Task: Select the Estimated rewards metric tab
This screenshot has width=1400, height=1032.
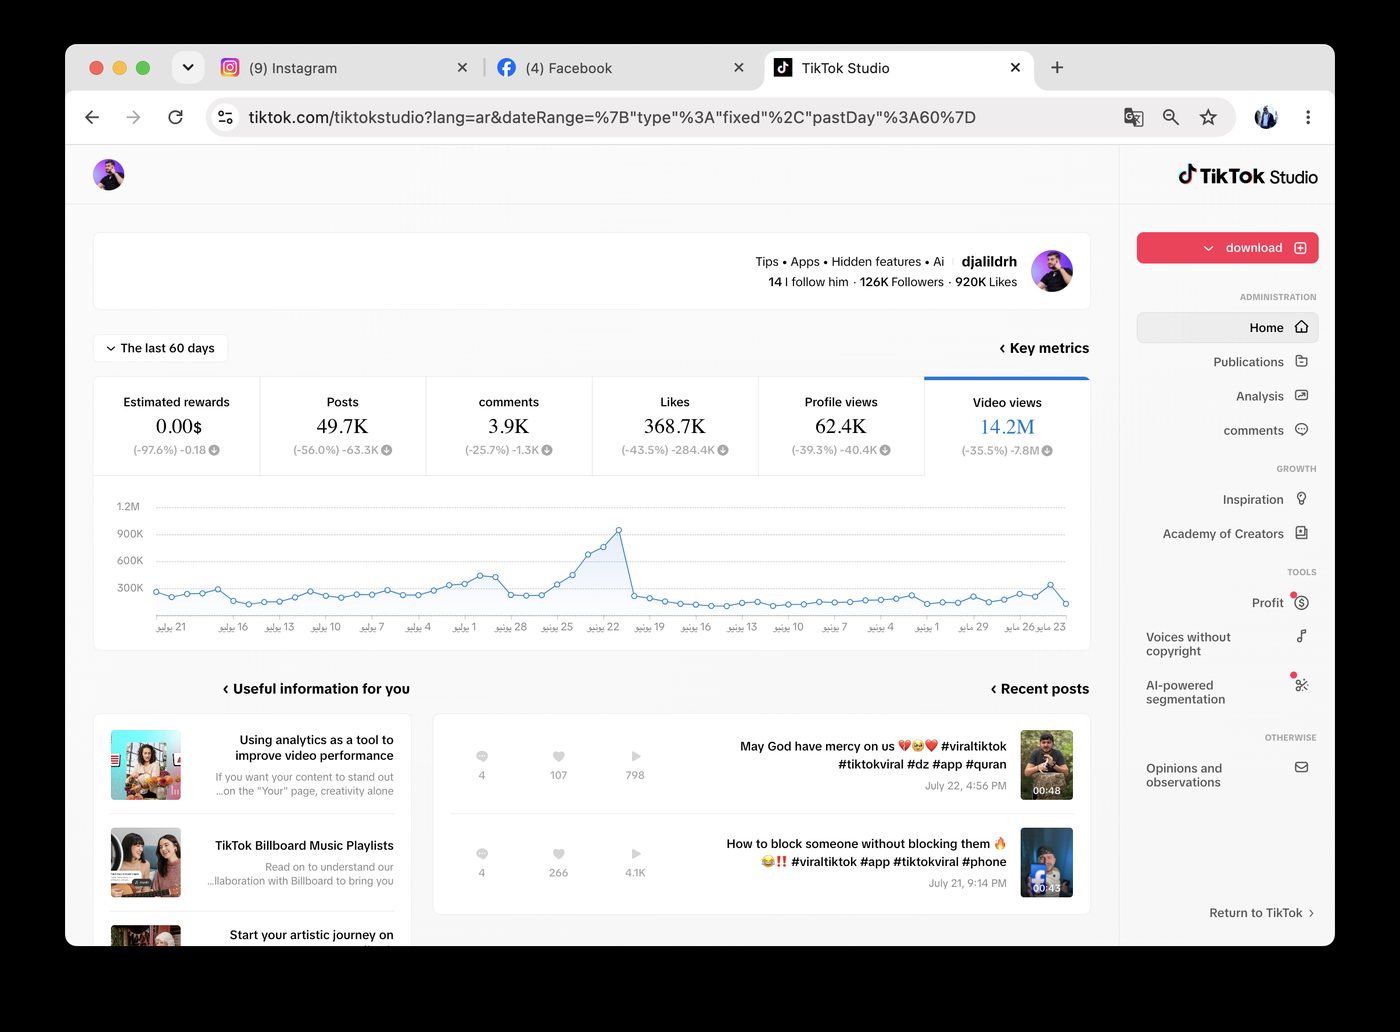Action: coord(177,426)
